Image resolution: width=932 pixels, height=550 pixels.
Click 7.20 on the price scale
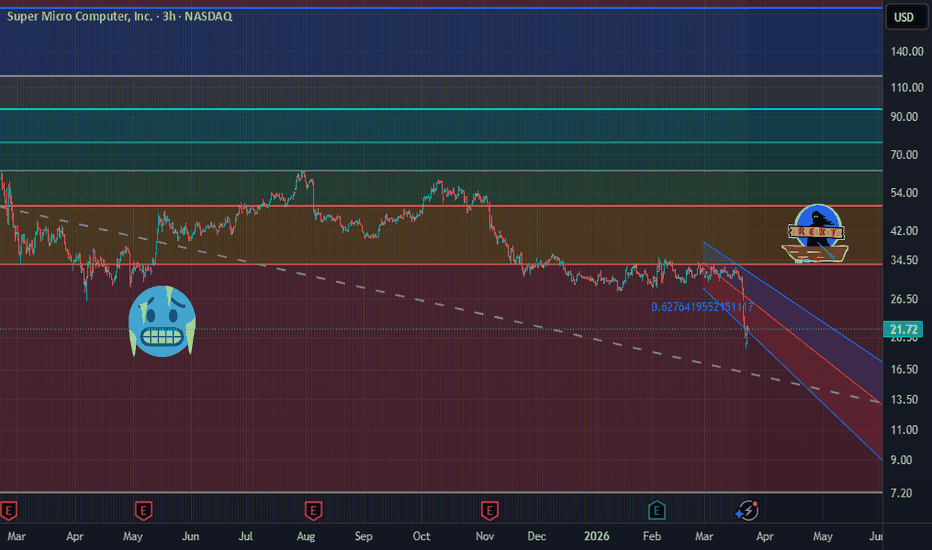[x=904, y=493]
